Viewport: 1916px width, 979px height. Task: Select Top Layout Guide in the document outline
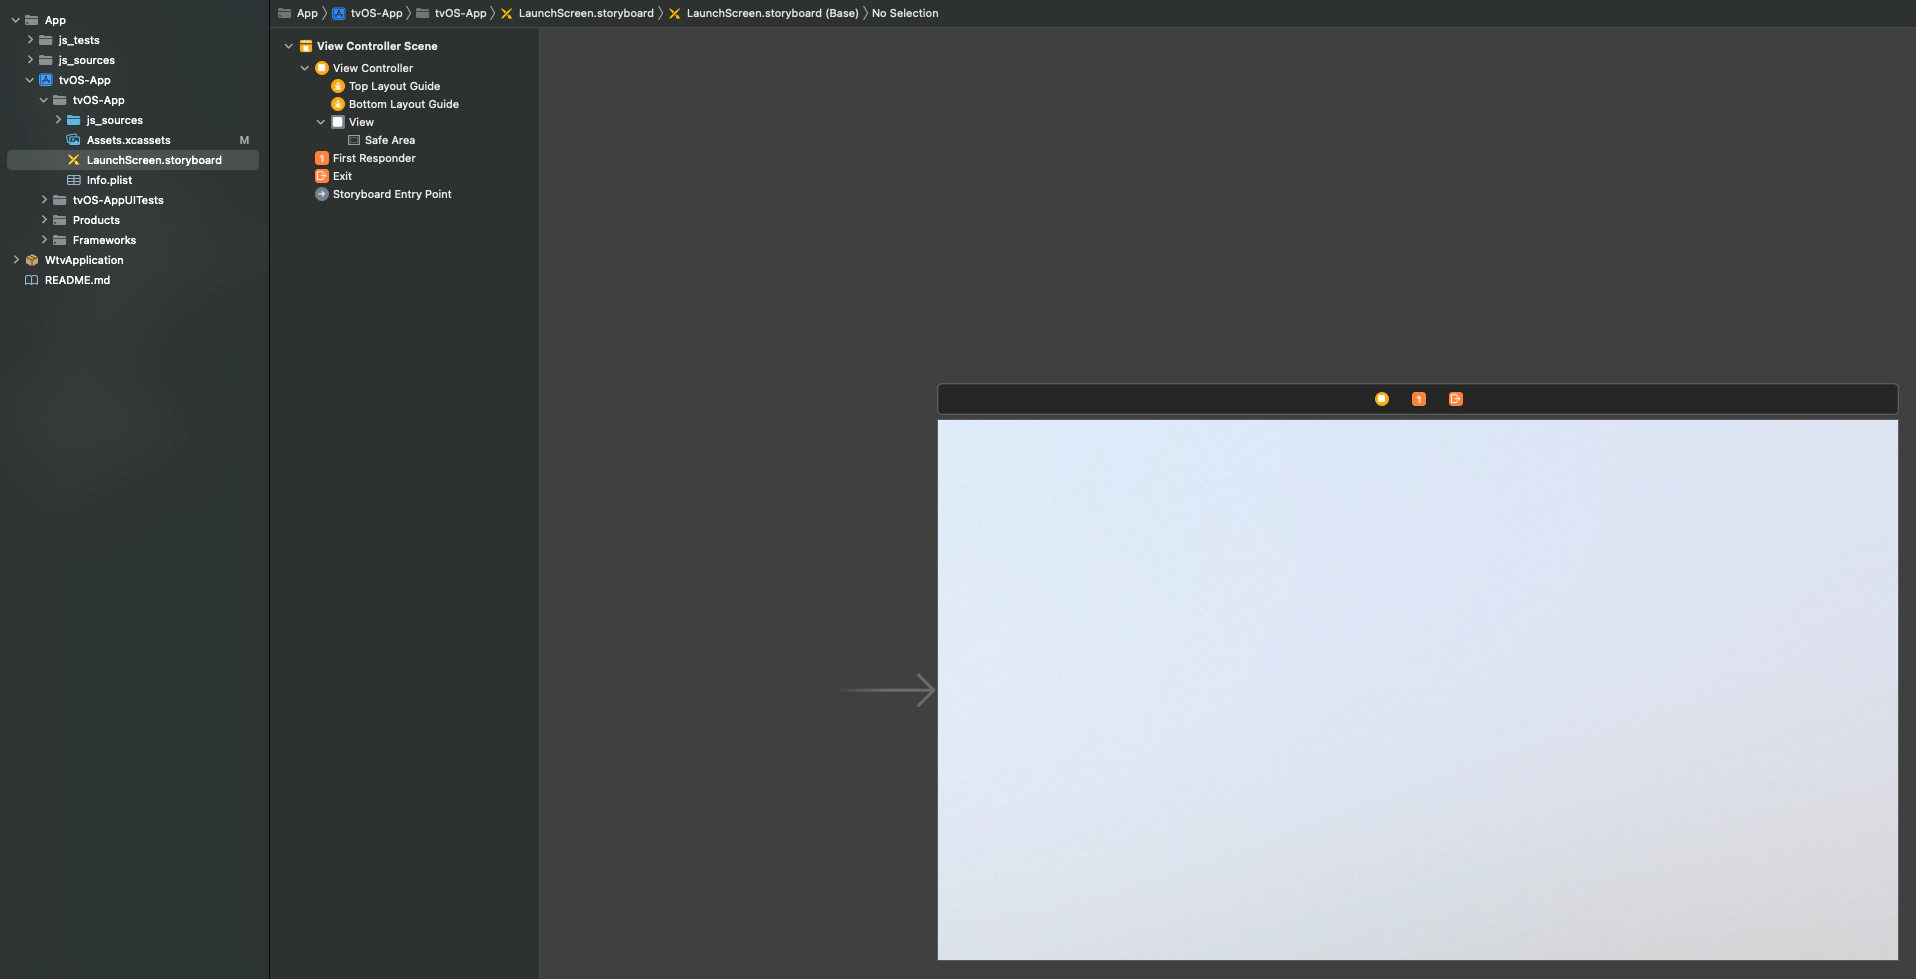(x=393, y=86)
